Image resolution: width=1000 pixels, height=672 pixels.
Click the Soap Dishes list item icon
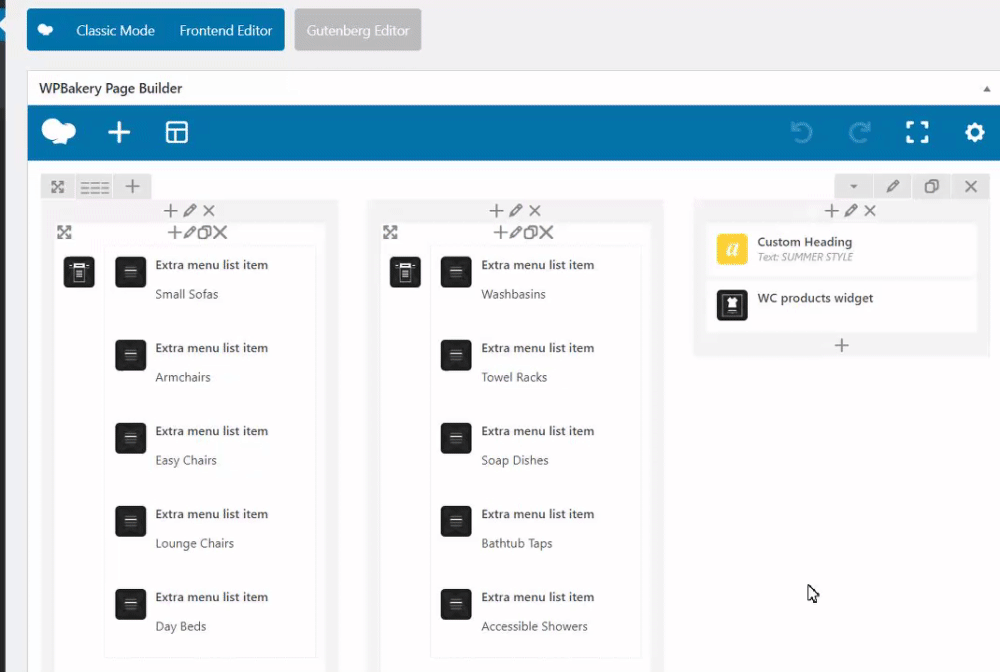(x=456, y=438)
